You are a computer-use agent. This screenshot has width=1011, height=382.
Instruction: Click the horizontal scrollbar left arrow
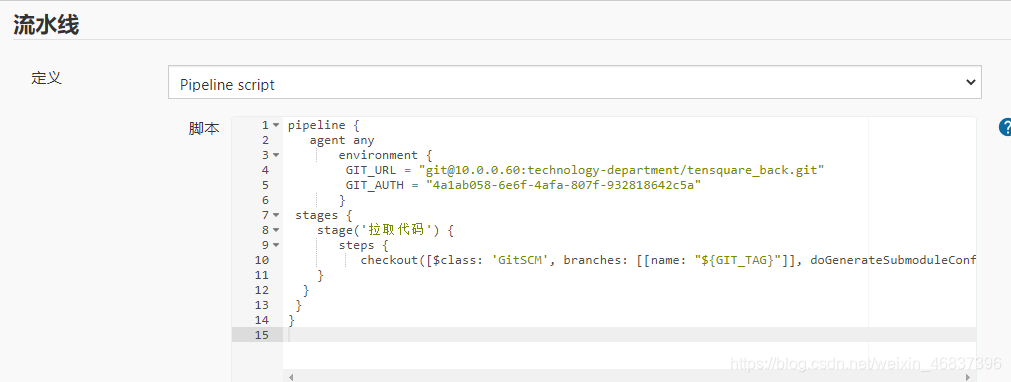[x=290, y=377]
